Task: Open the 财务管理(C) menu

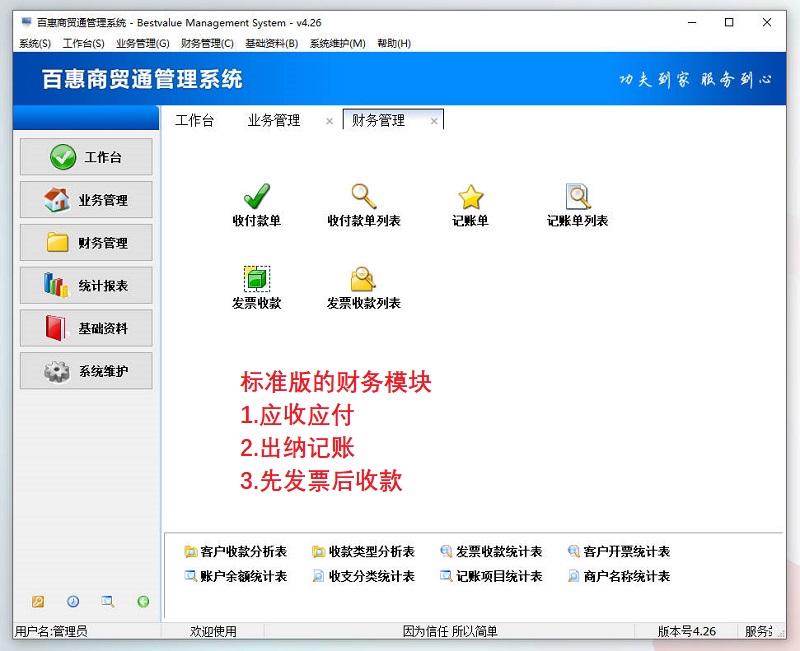Action: [208, 43]
